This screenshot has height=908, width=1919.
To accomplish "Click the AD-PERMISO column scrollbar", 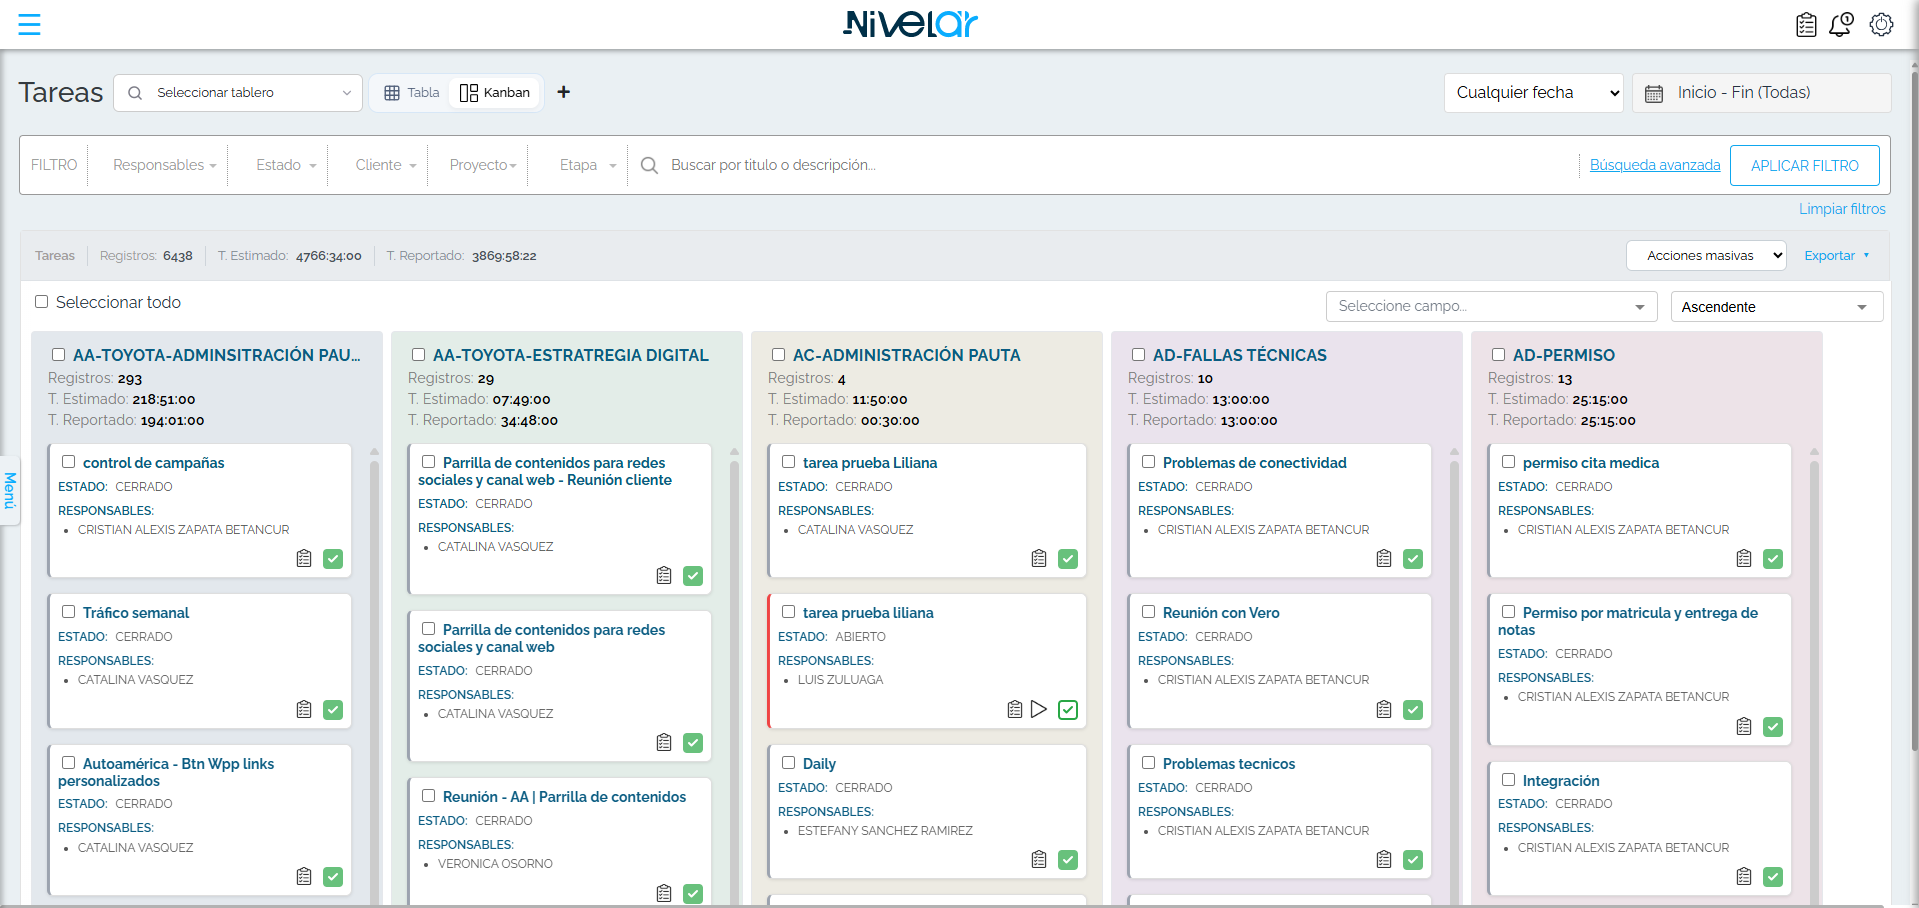I will [x=1815, y=676].
